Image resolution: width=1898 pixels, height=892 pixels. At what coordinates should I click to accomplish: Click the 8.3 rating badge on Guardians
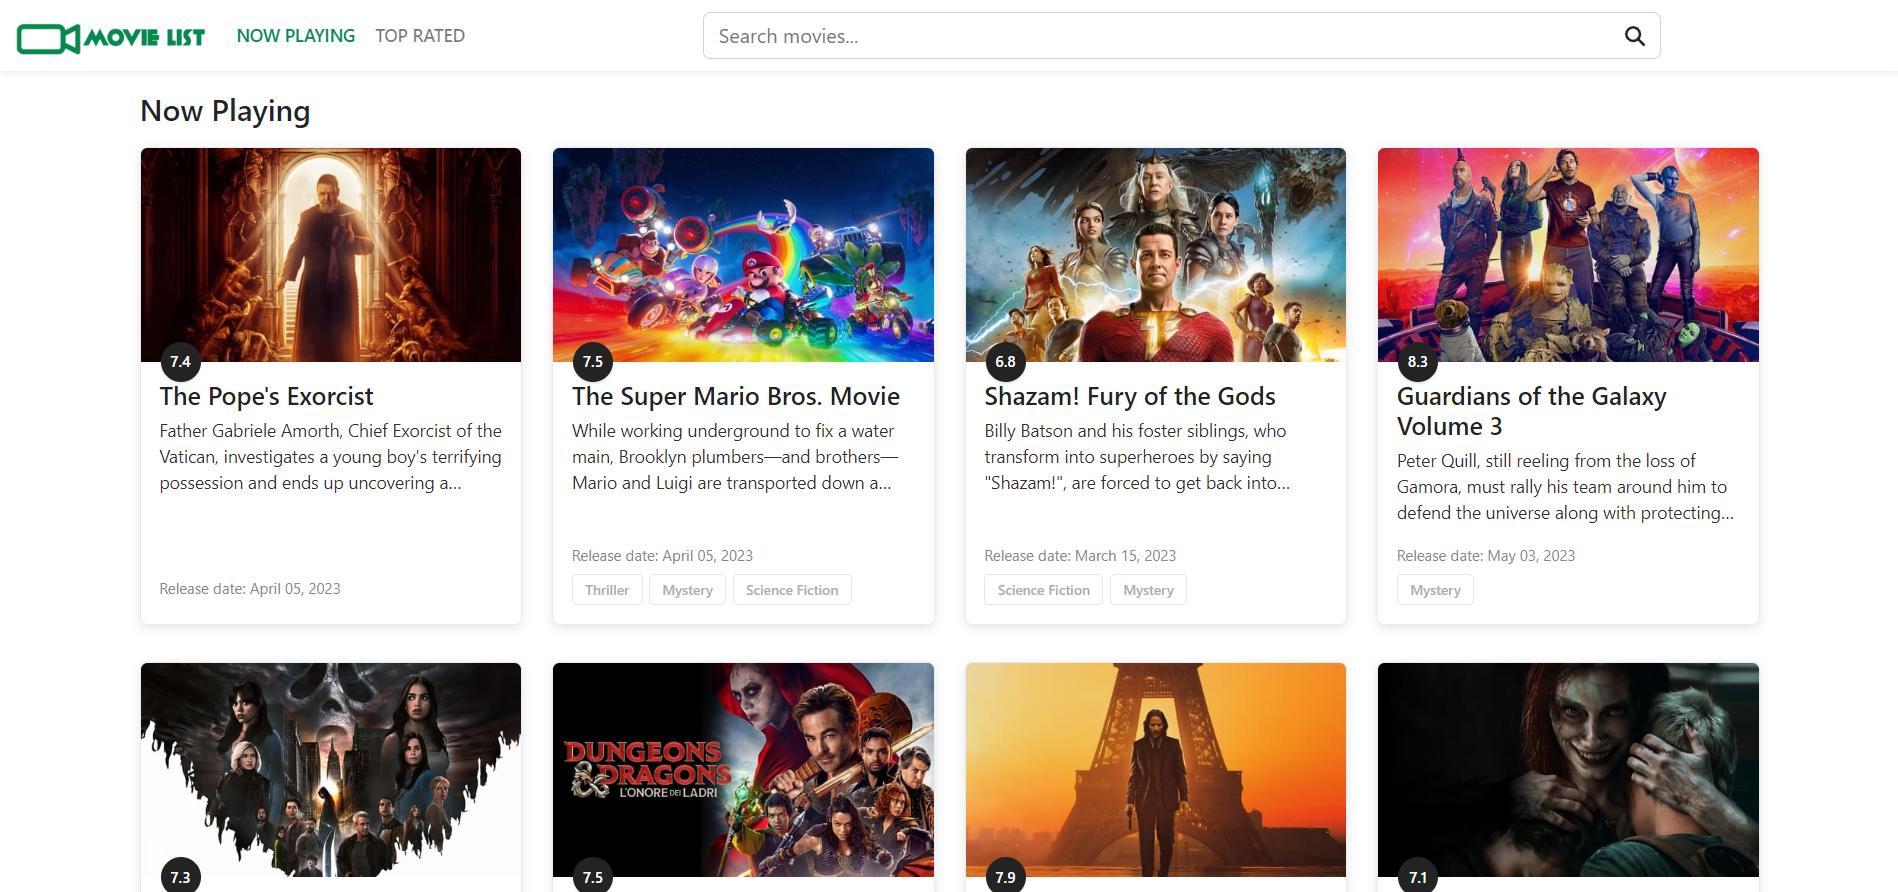[x=1418, y=362]
